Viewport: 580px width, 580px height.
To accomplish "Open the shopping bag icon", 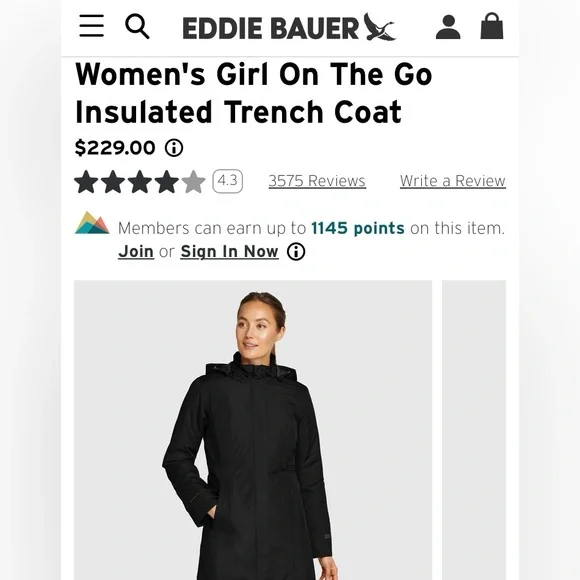I will point(492,26).
